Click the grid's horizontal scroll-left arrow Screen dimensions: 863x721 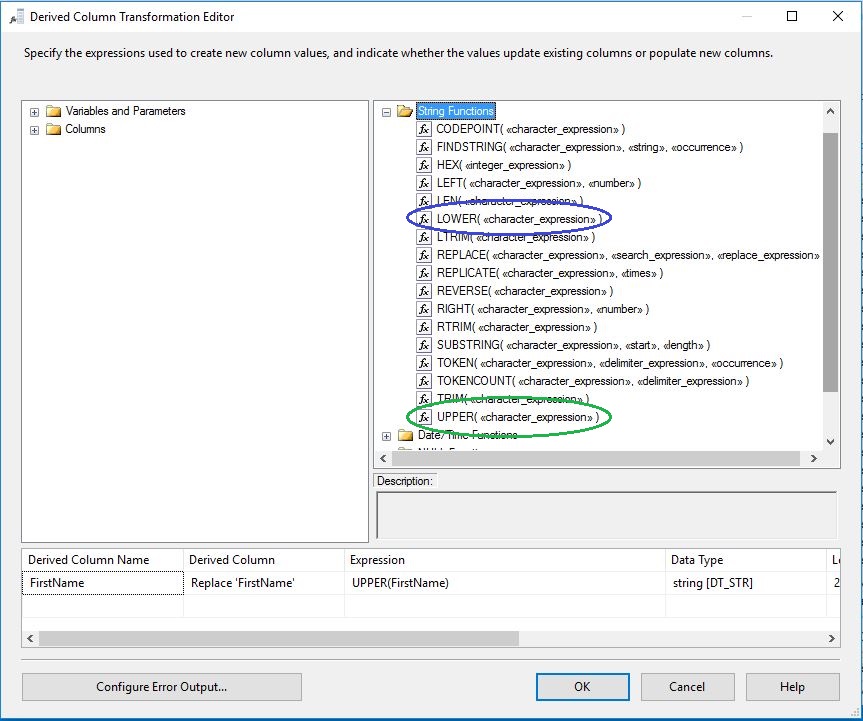(x=30, y=638)
